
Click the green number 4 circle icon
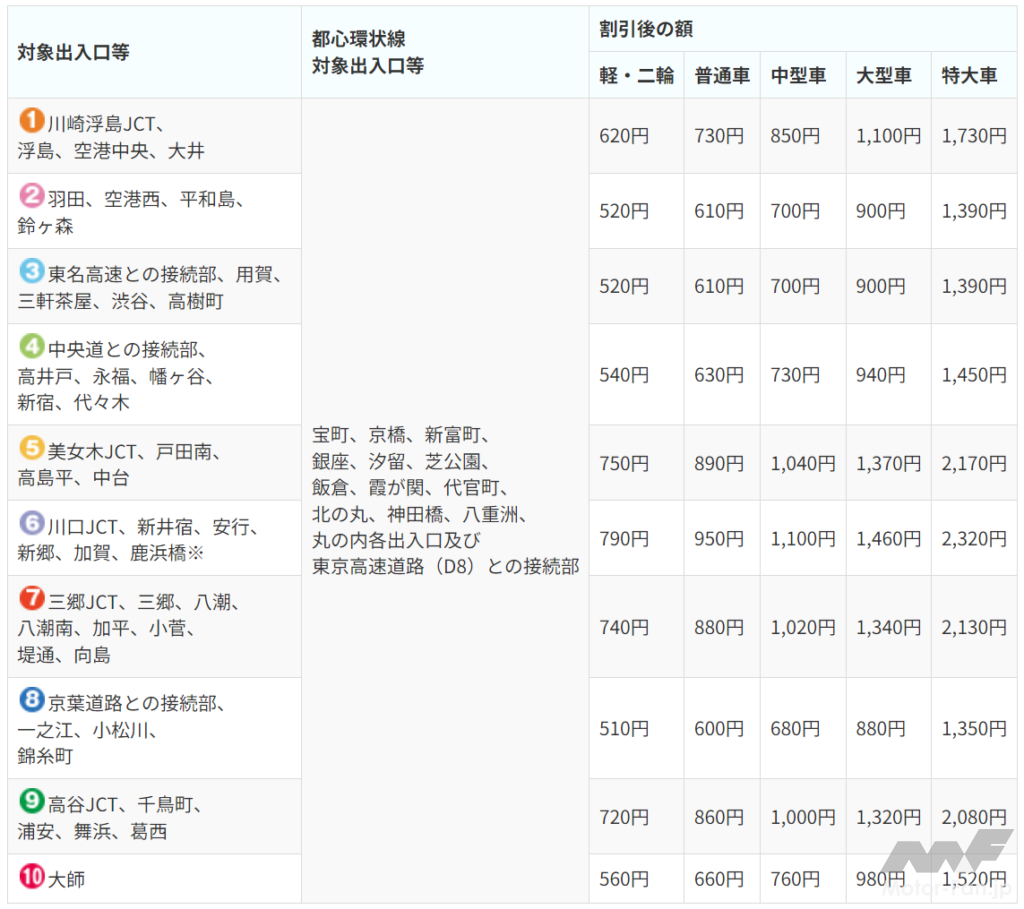click(31, 347)
